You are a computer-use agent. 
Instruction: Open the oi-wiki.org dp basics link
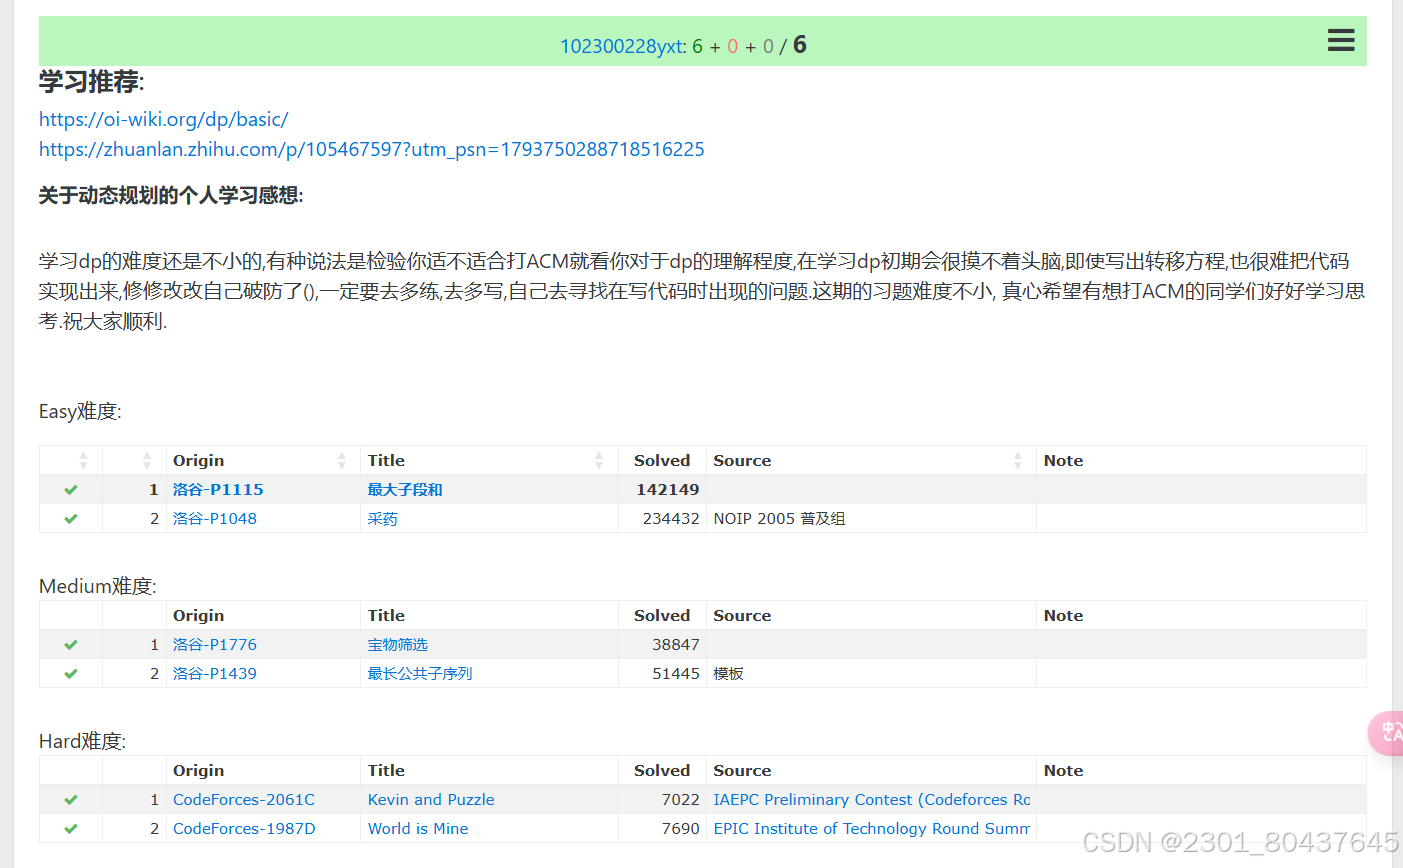click(163, 119)
